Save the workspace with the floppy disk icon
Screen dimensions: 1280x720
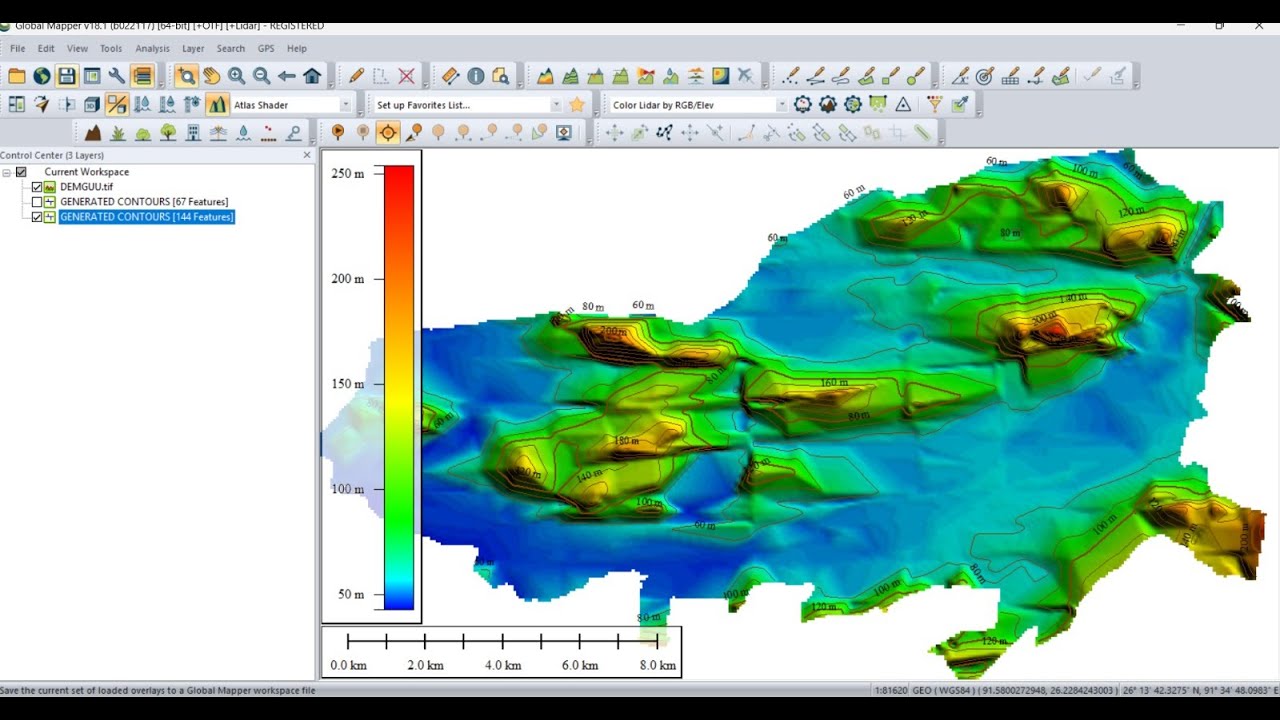pos(66,76)
